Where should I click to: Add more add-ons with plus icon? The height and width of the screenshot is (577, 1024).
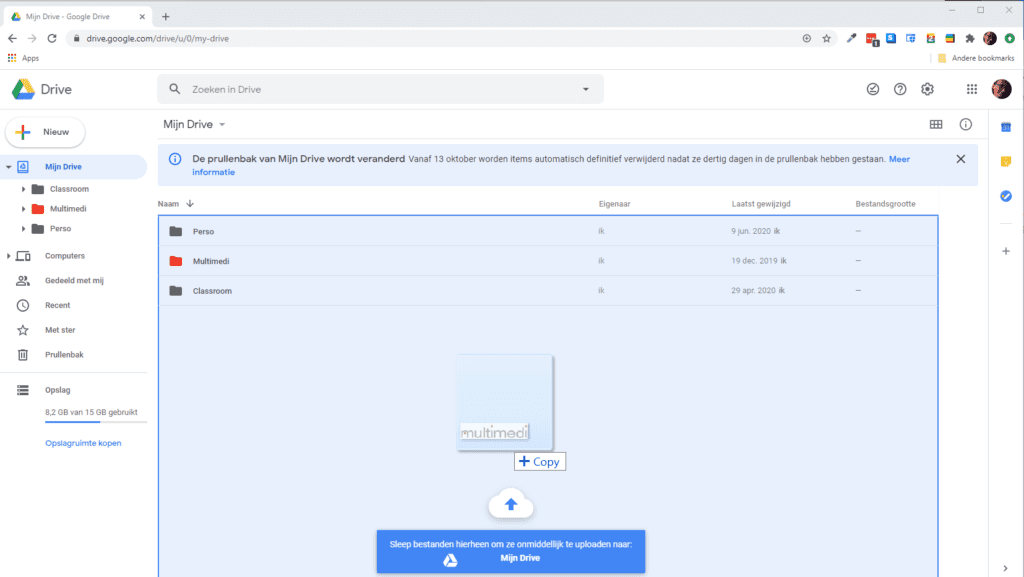pos(1006,251)
